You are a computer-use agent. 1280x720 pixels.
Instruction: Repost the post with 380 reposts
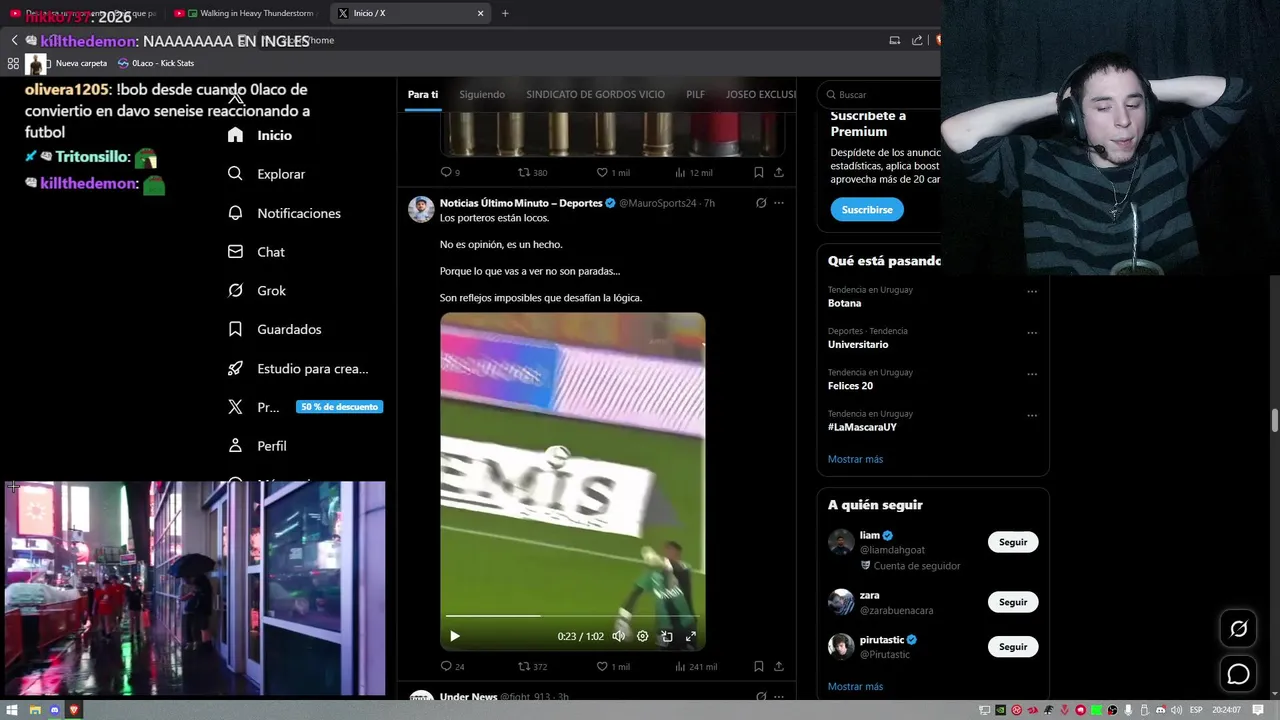pyautogui.click(x=532, y=173)
